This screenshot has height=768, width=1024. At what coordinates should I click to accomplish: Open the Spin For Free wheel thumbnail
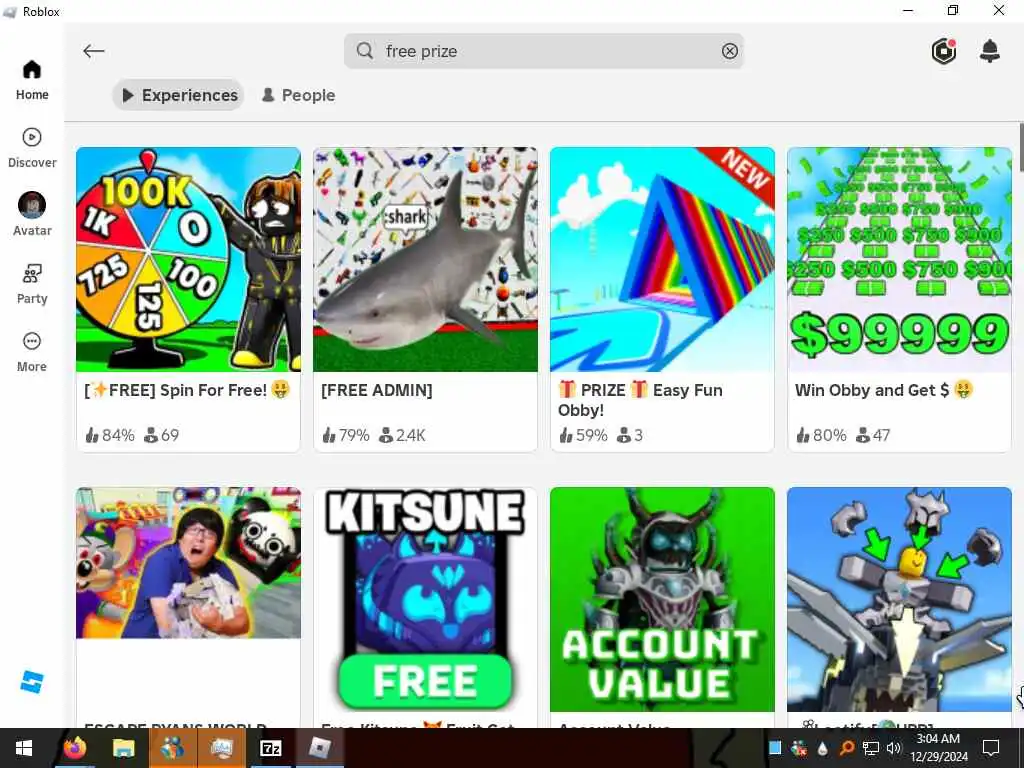188,259
